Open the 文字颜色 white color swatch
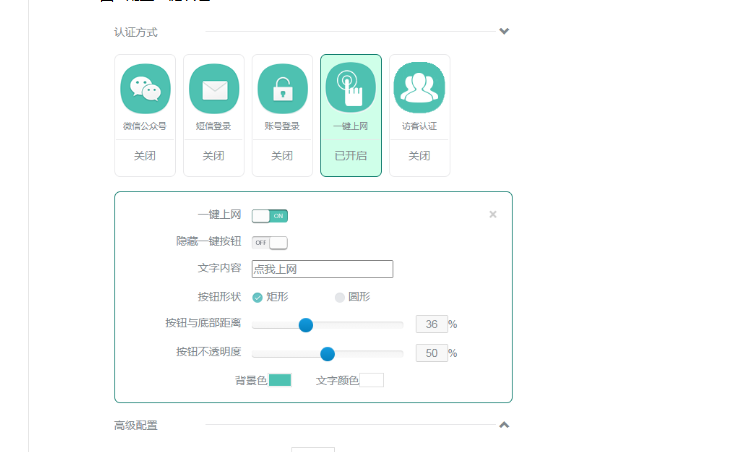 pyautogui.click(x=372, y=380)
